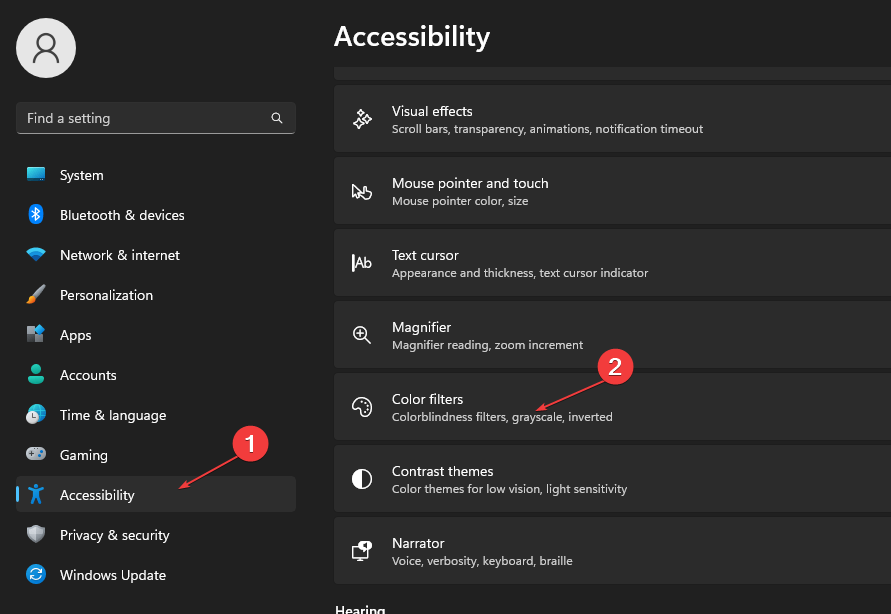Viewport: 891px width, 614px height.
Task: Select Accounts in the sidebar
Action: (x=87, y=375)
